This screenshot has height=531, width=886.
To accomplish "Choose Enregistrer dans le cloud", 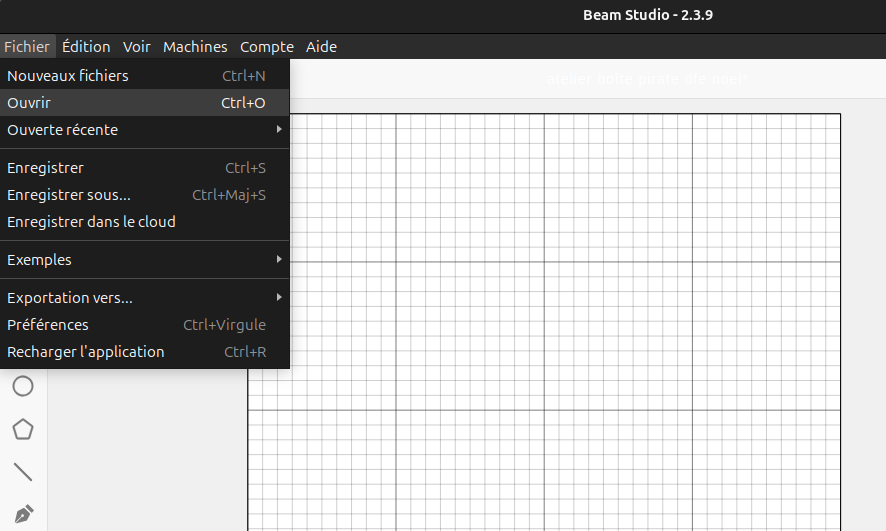I will click(x=91, y=222).
